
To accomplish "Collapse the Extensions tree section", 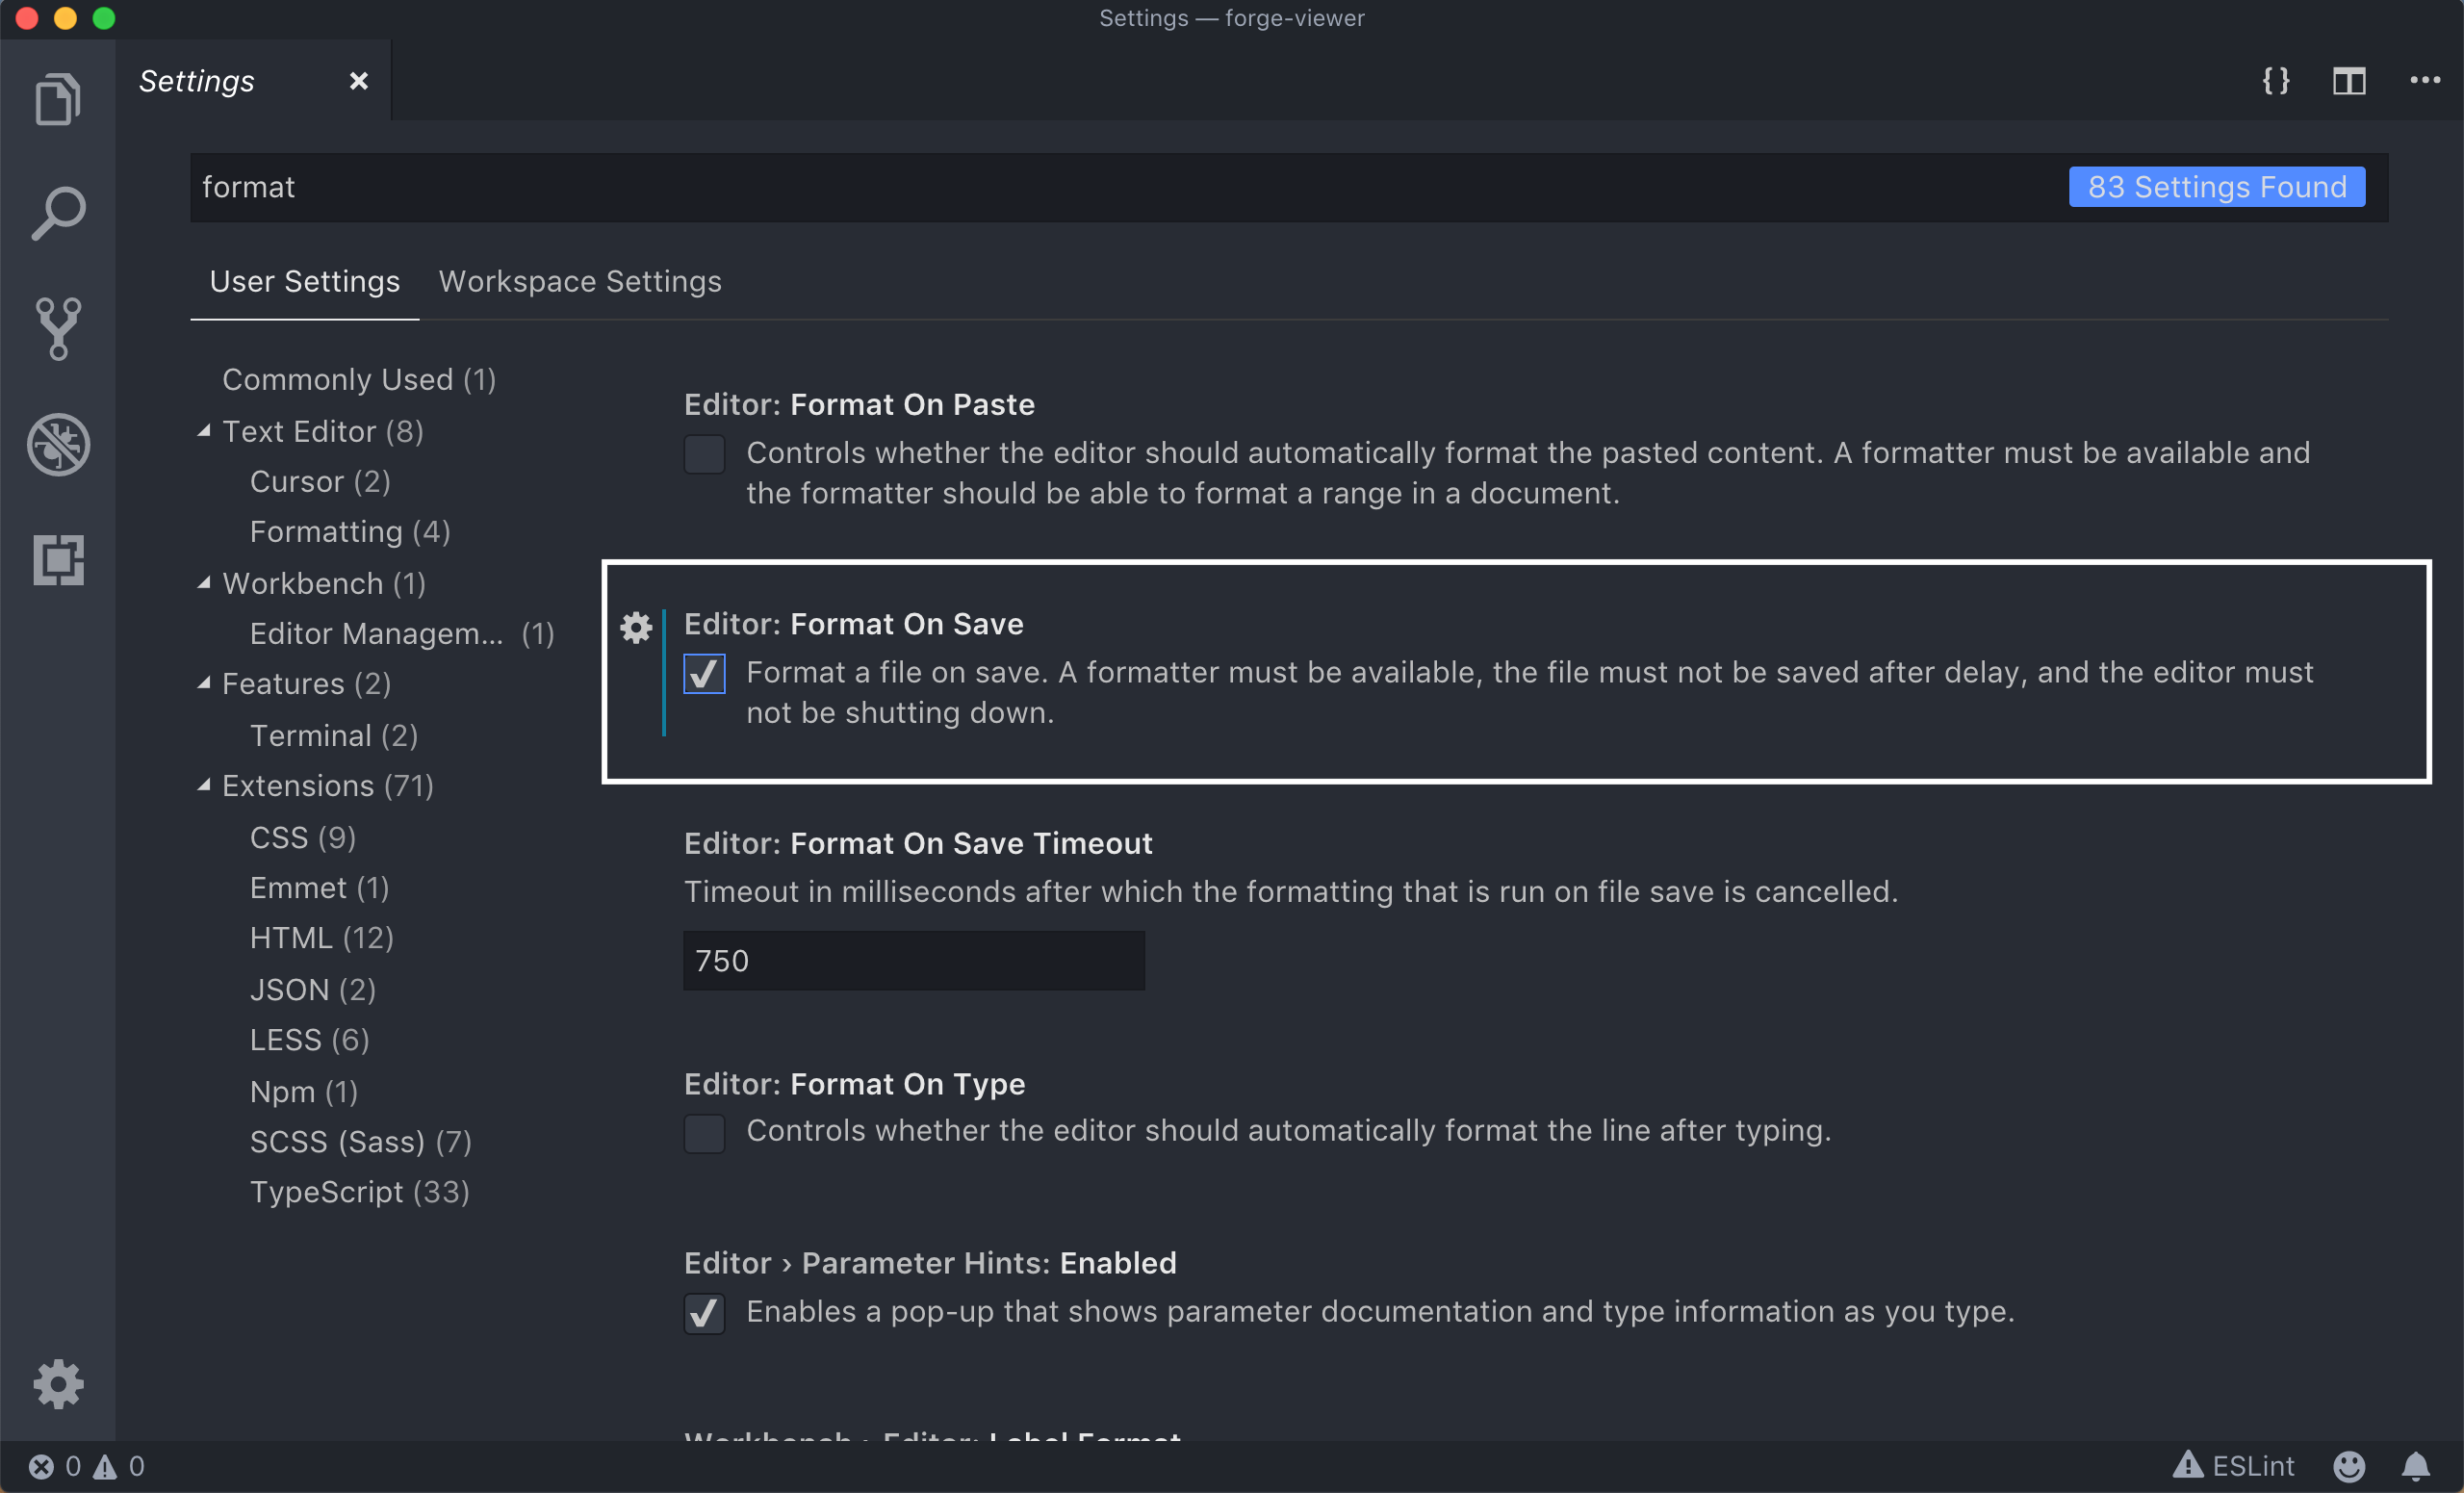I will point(204,786).
